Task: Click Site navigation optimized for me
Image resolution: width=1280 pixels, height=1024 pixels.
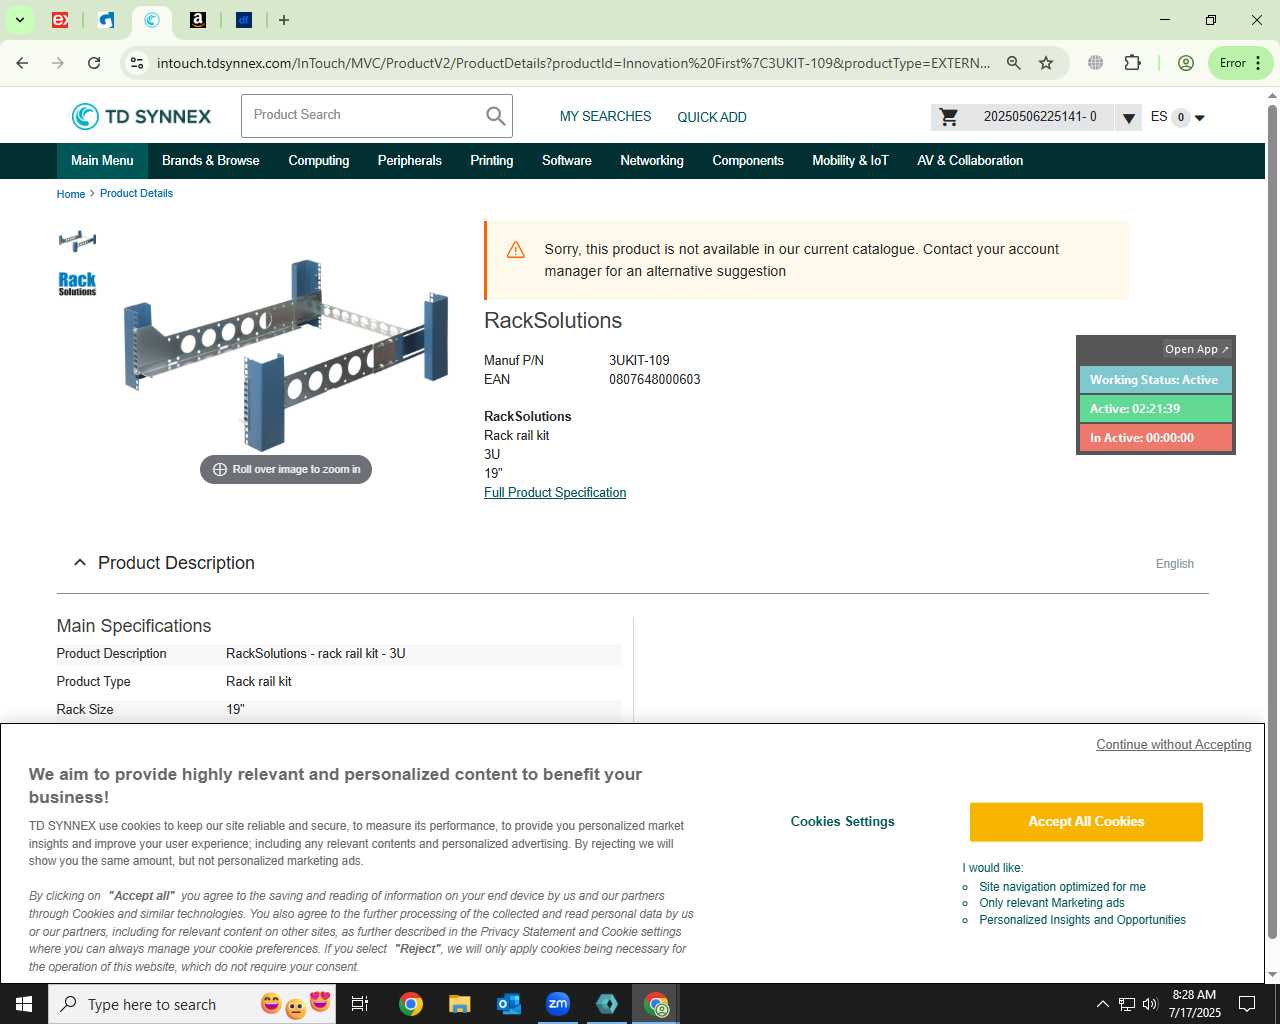Action: pos(1062,887)
